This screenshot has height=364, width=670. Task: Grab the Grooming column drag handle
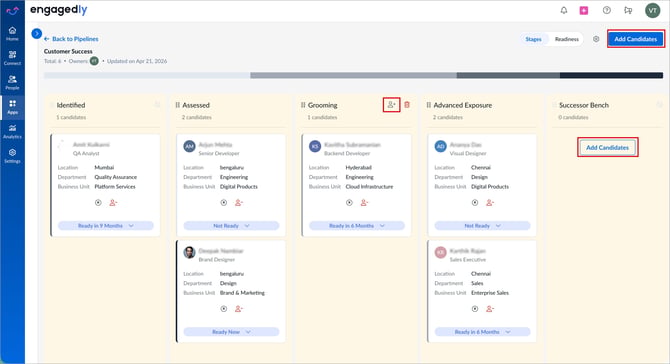303,105
